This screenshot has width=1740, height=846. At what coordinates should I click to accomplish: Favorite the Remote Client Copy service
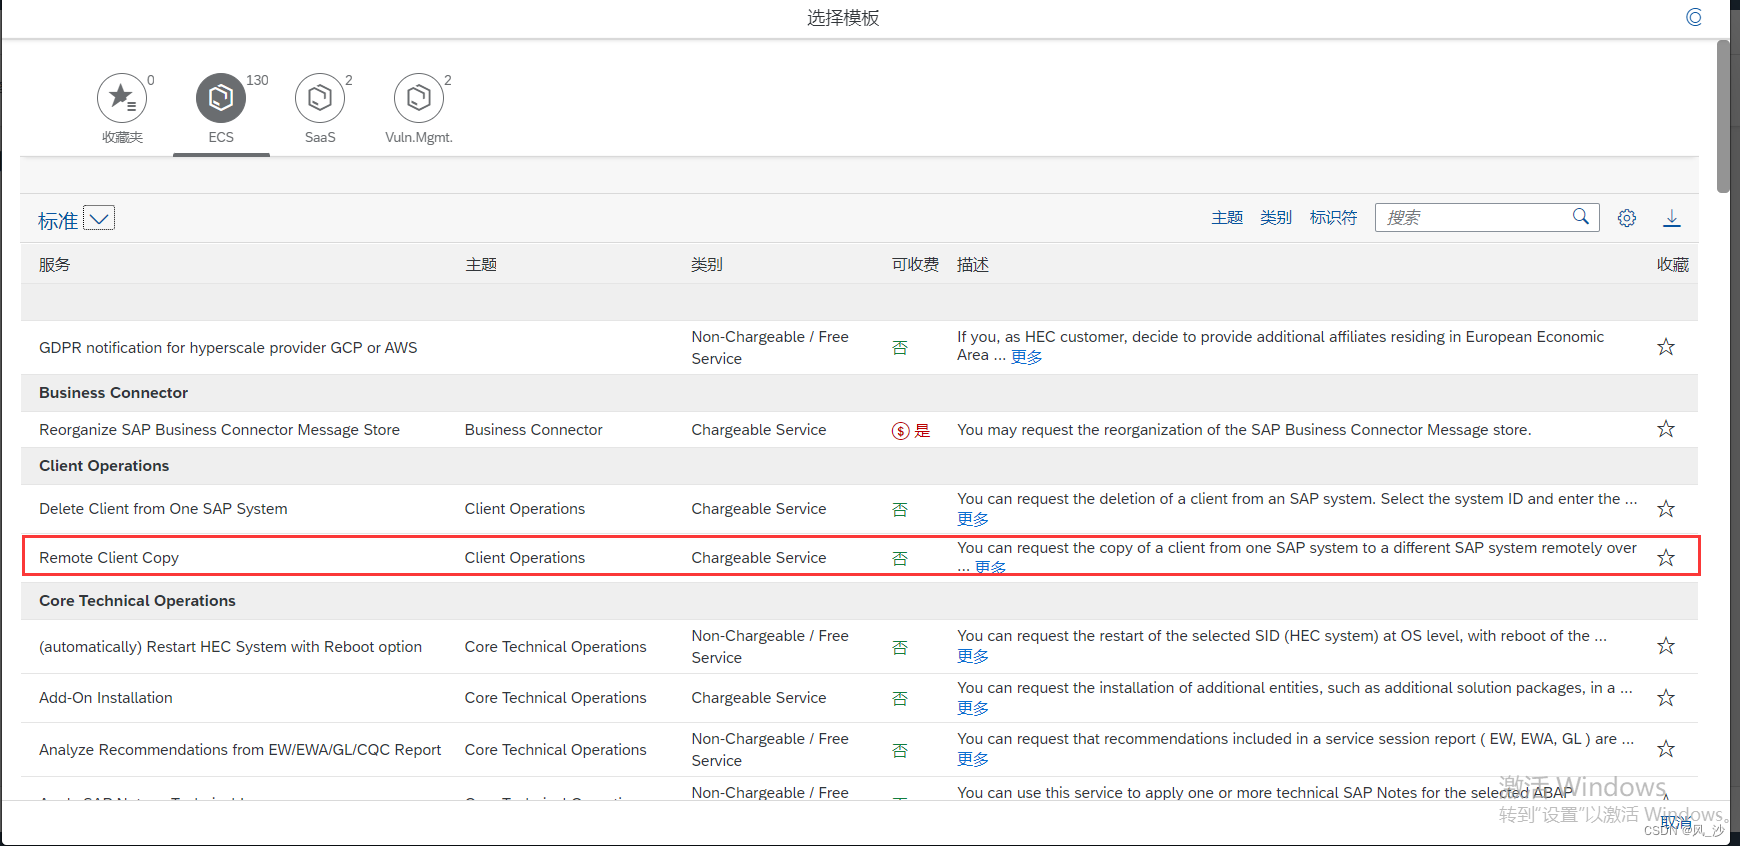pyautogui.click(x=1665, y=558)
